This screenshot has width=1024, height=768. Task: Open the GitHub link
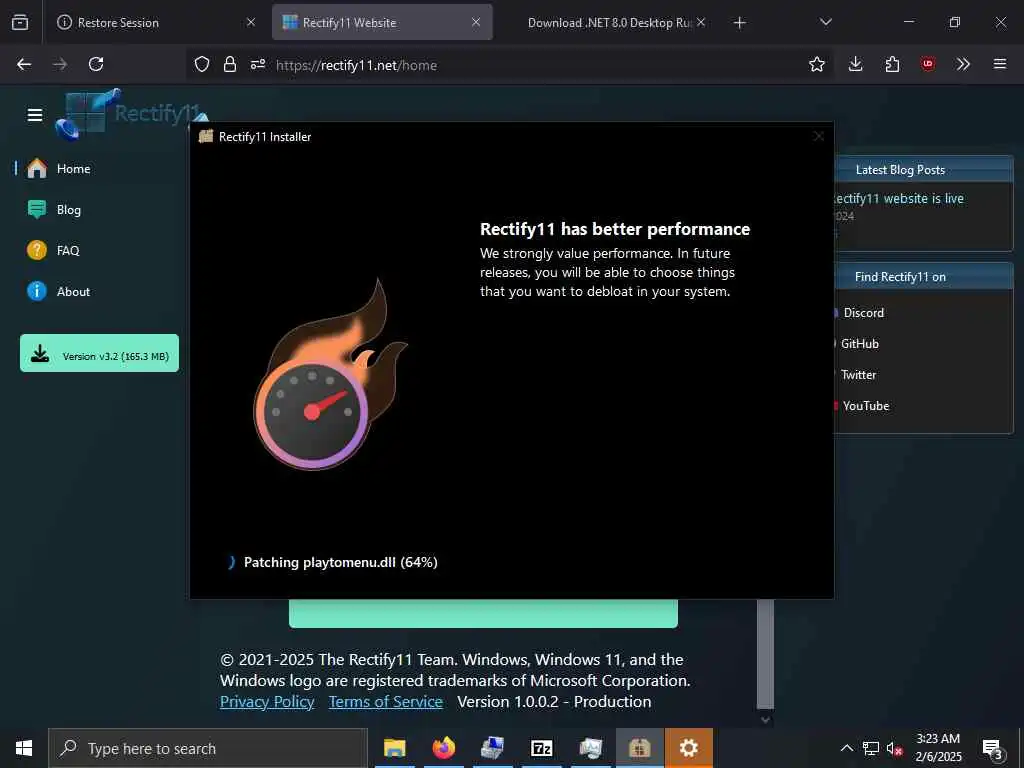pos(859,344)
